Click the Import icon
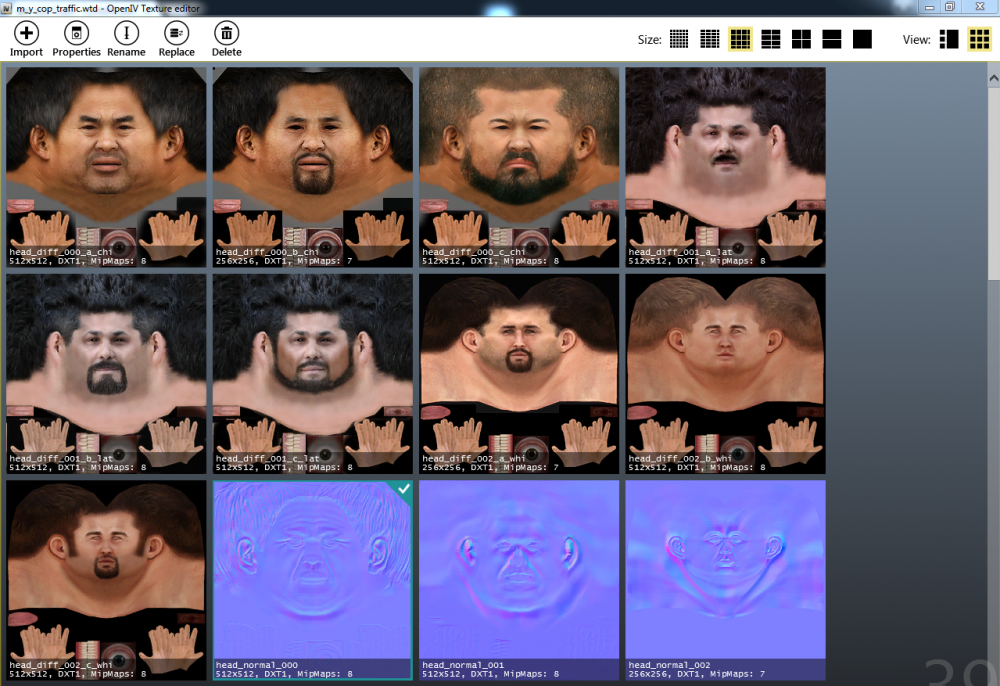1000x686 pixels. (26, 38)
